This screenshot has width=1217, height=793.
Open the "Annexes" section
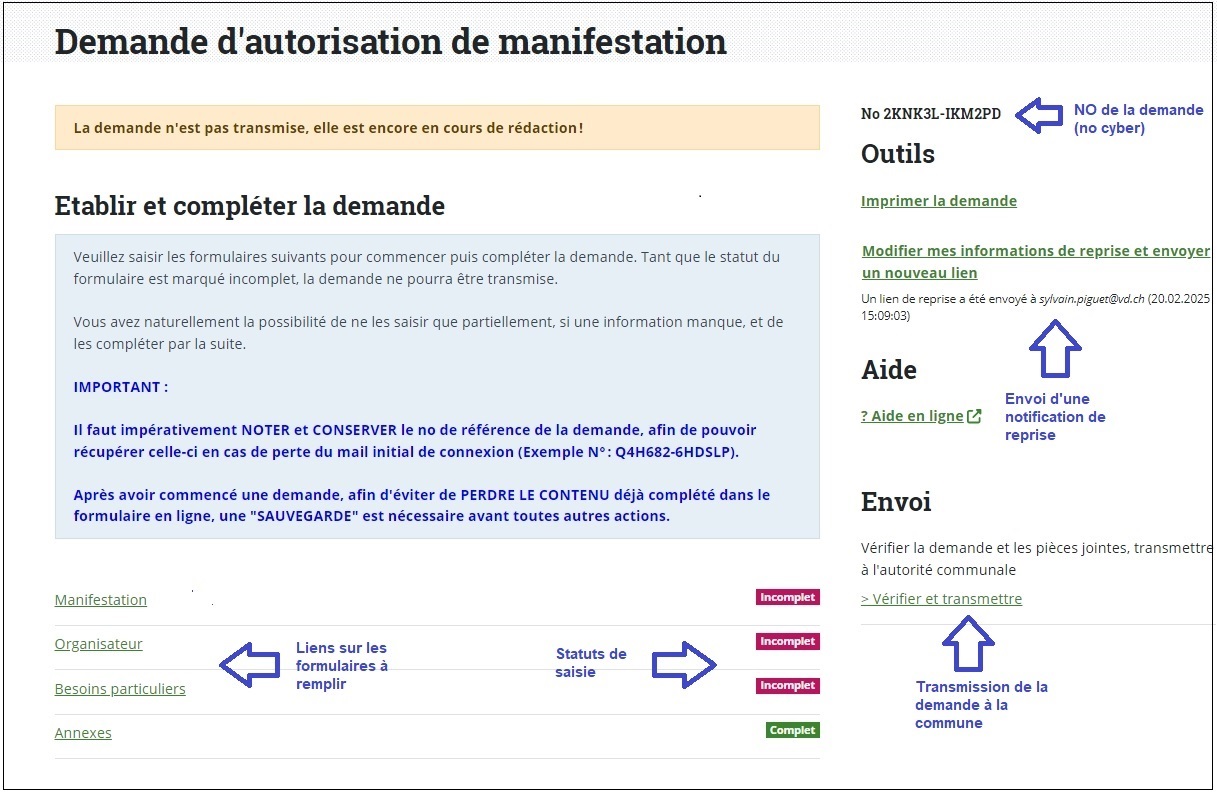coord(82,732)
